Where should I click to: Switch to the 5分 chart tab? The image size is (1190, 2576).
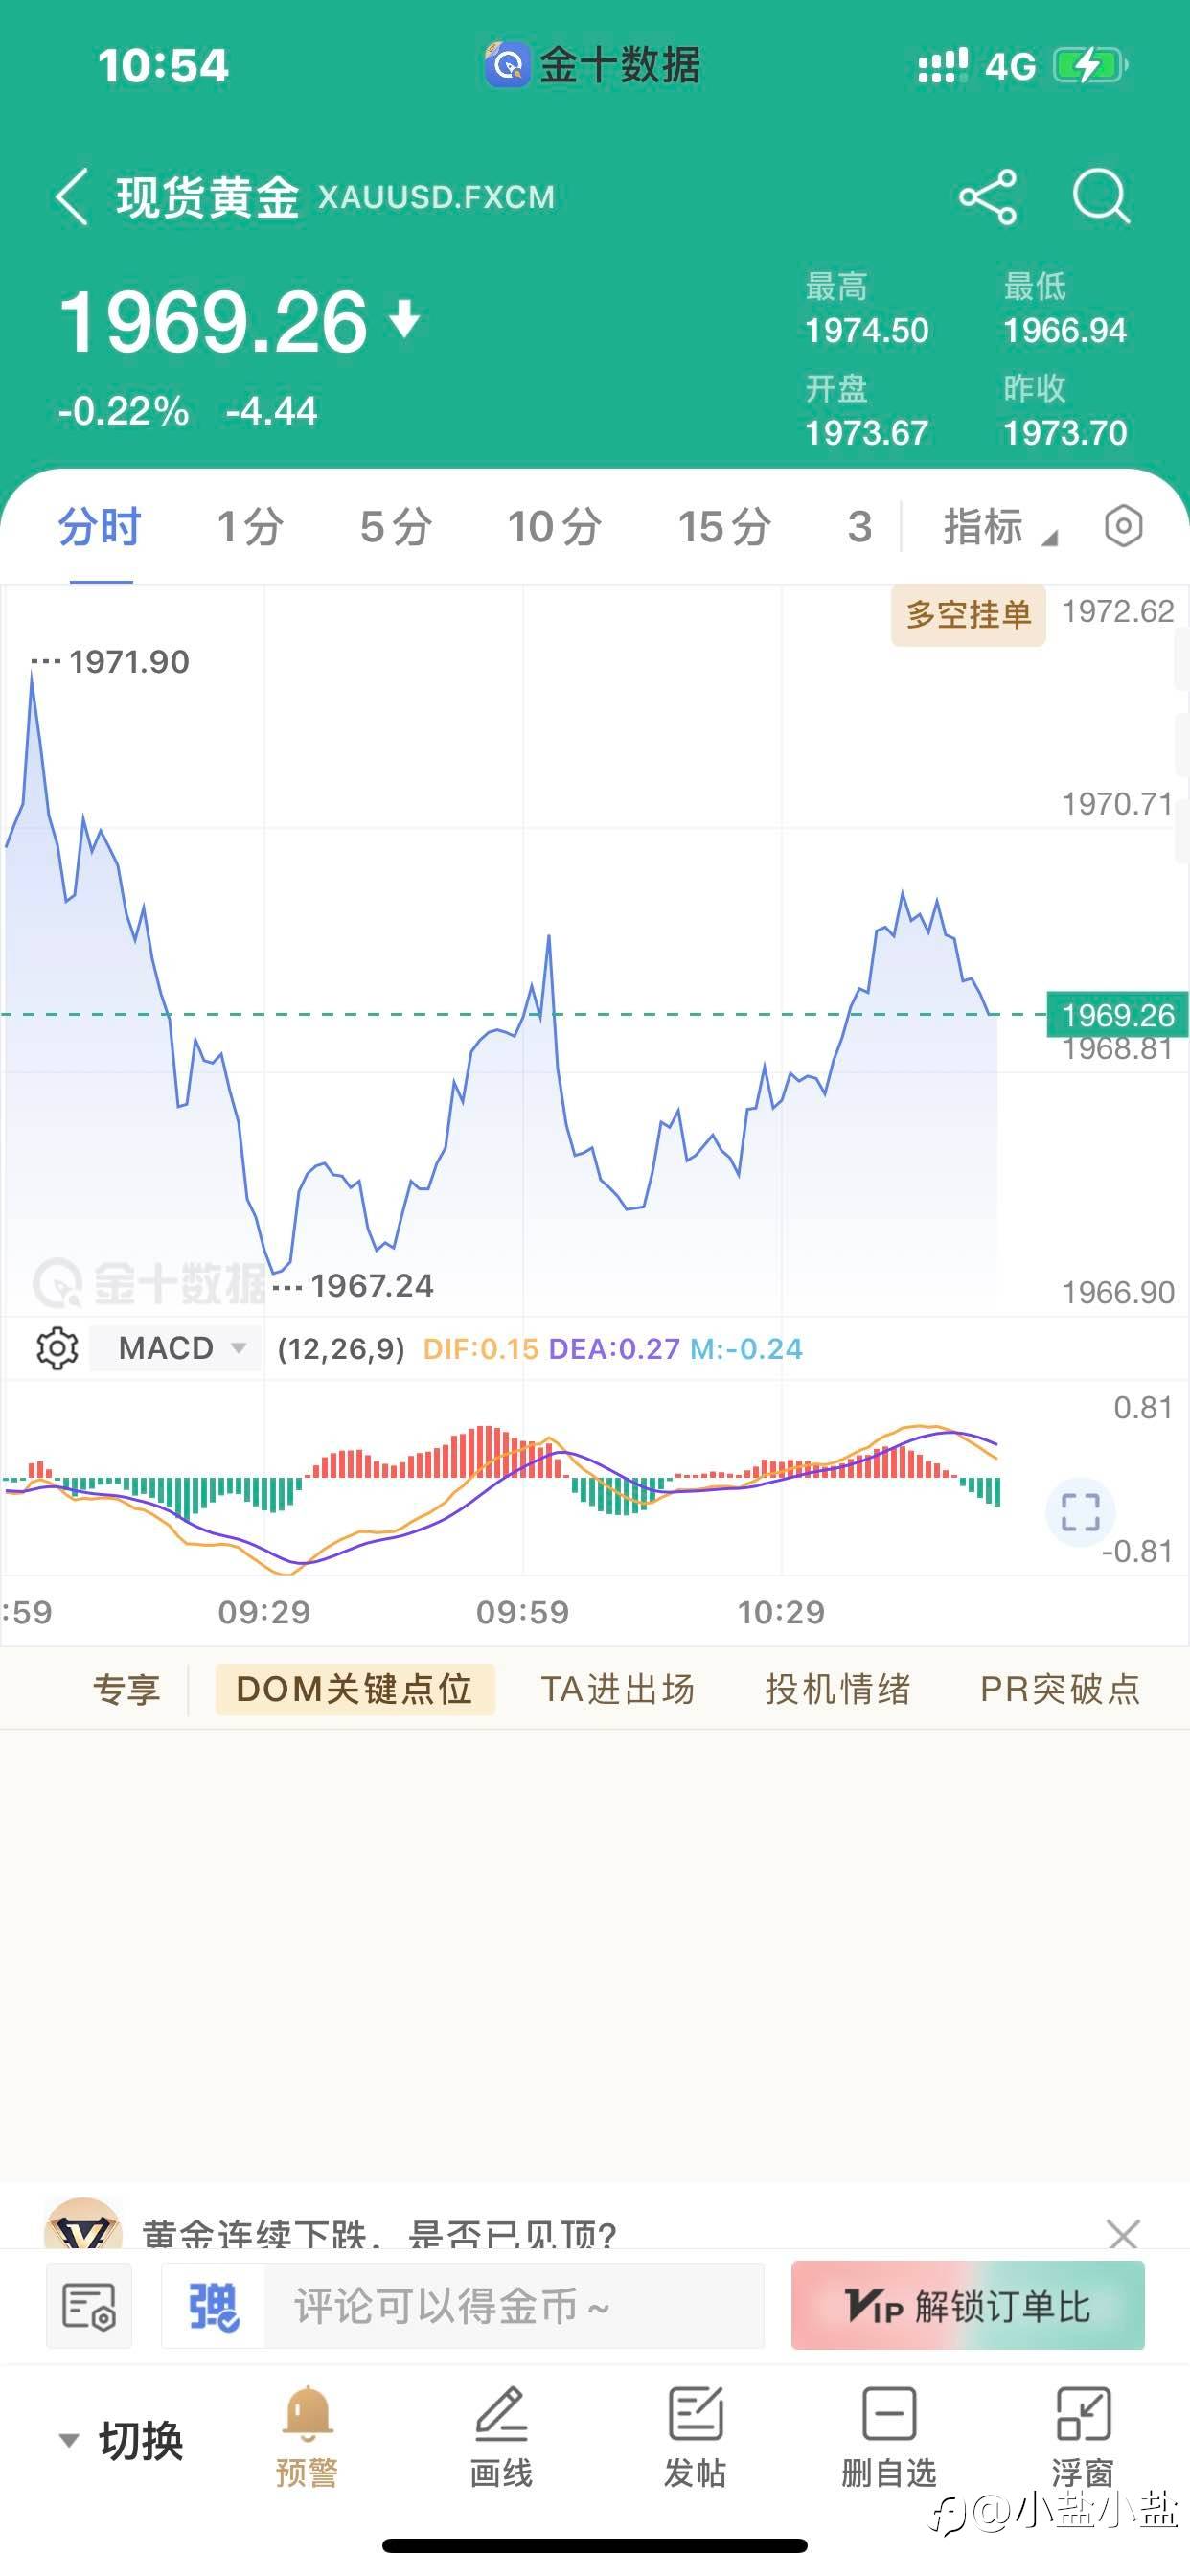click(x=396, y=527)
